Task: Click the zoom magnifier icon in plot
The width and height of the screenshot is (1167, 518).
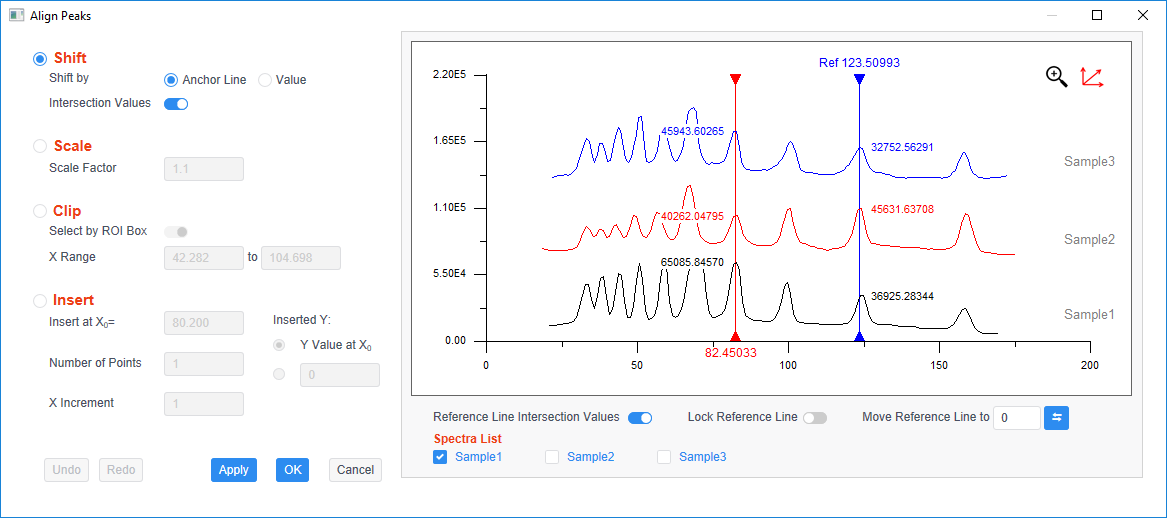Action: click(1057, 77)
